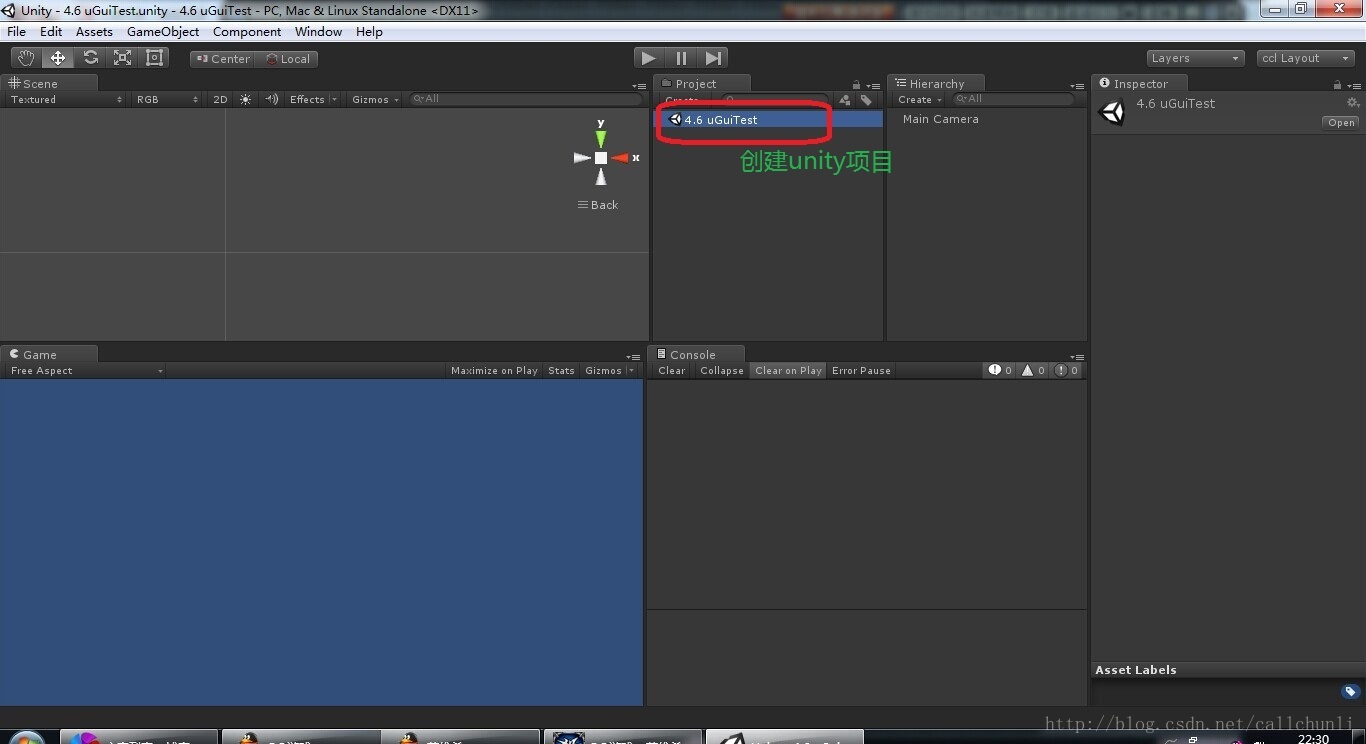Search by type icon in Project panel
Image resolution: width=1366 pixels, height=744 pixels.
click(x=845, y=100)
